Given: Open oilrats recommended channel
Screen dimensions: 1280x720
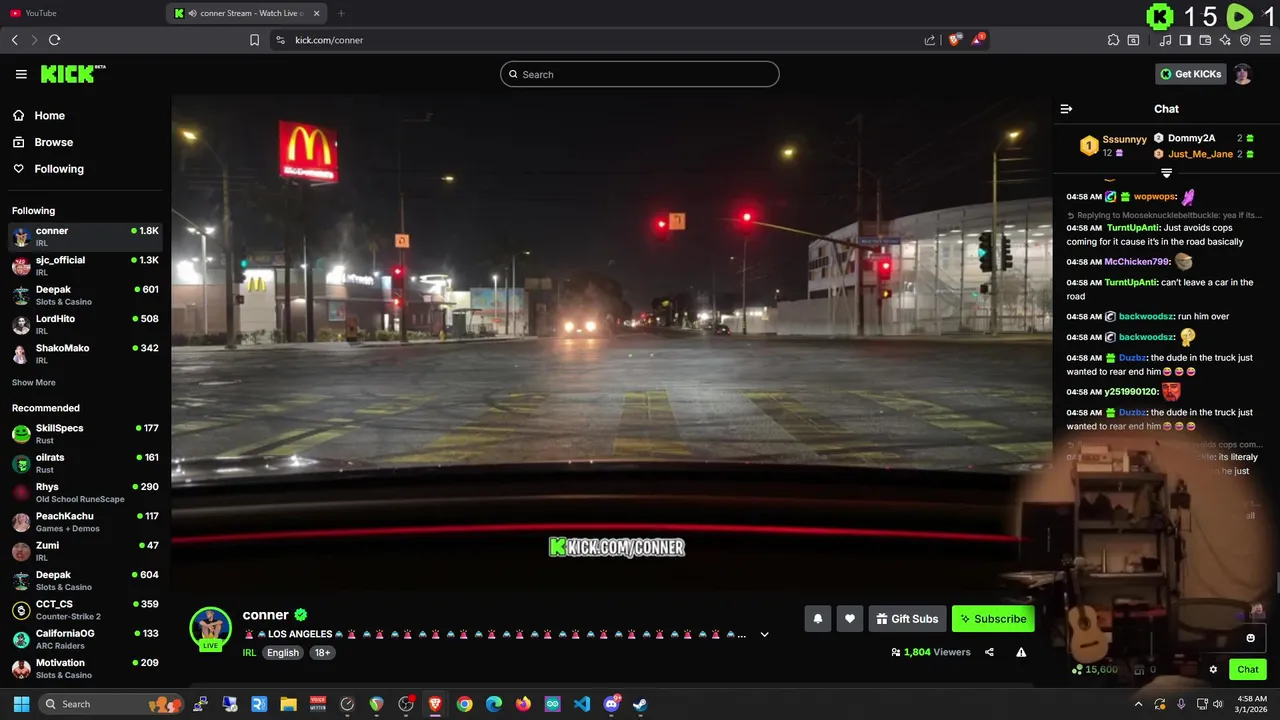Looking at the screenshot, I should [85, 463].
